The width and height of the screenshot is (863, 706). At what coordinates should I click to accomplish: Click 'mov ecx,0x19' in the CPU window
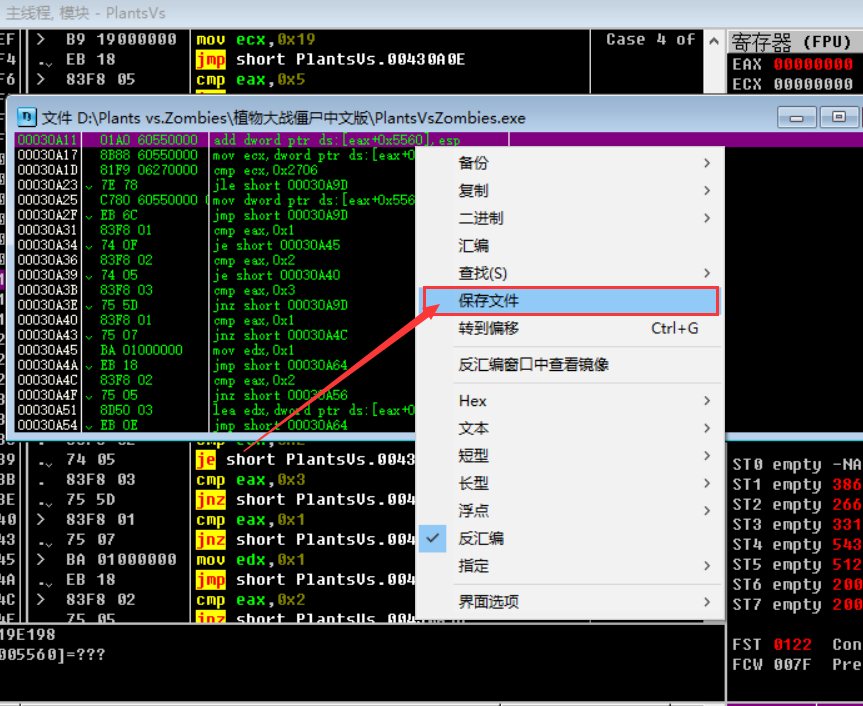[255, 40]
